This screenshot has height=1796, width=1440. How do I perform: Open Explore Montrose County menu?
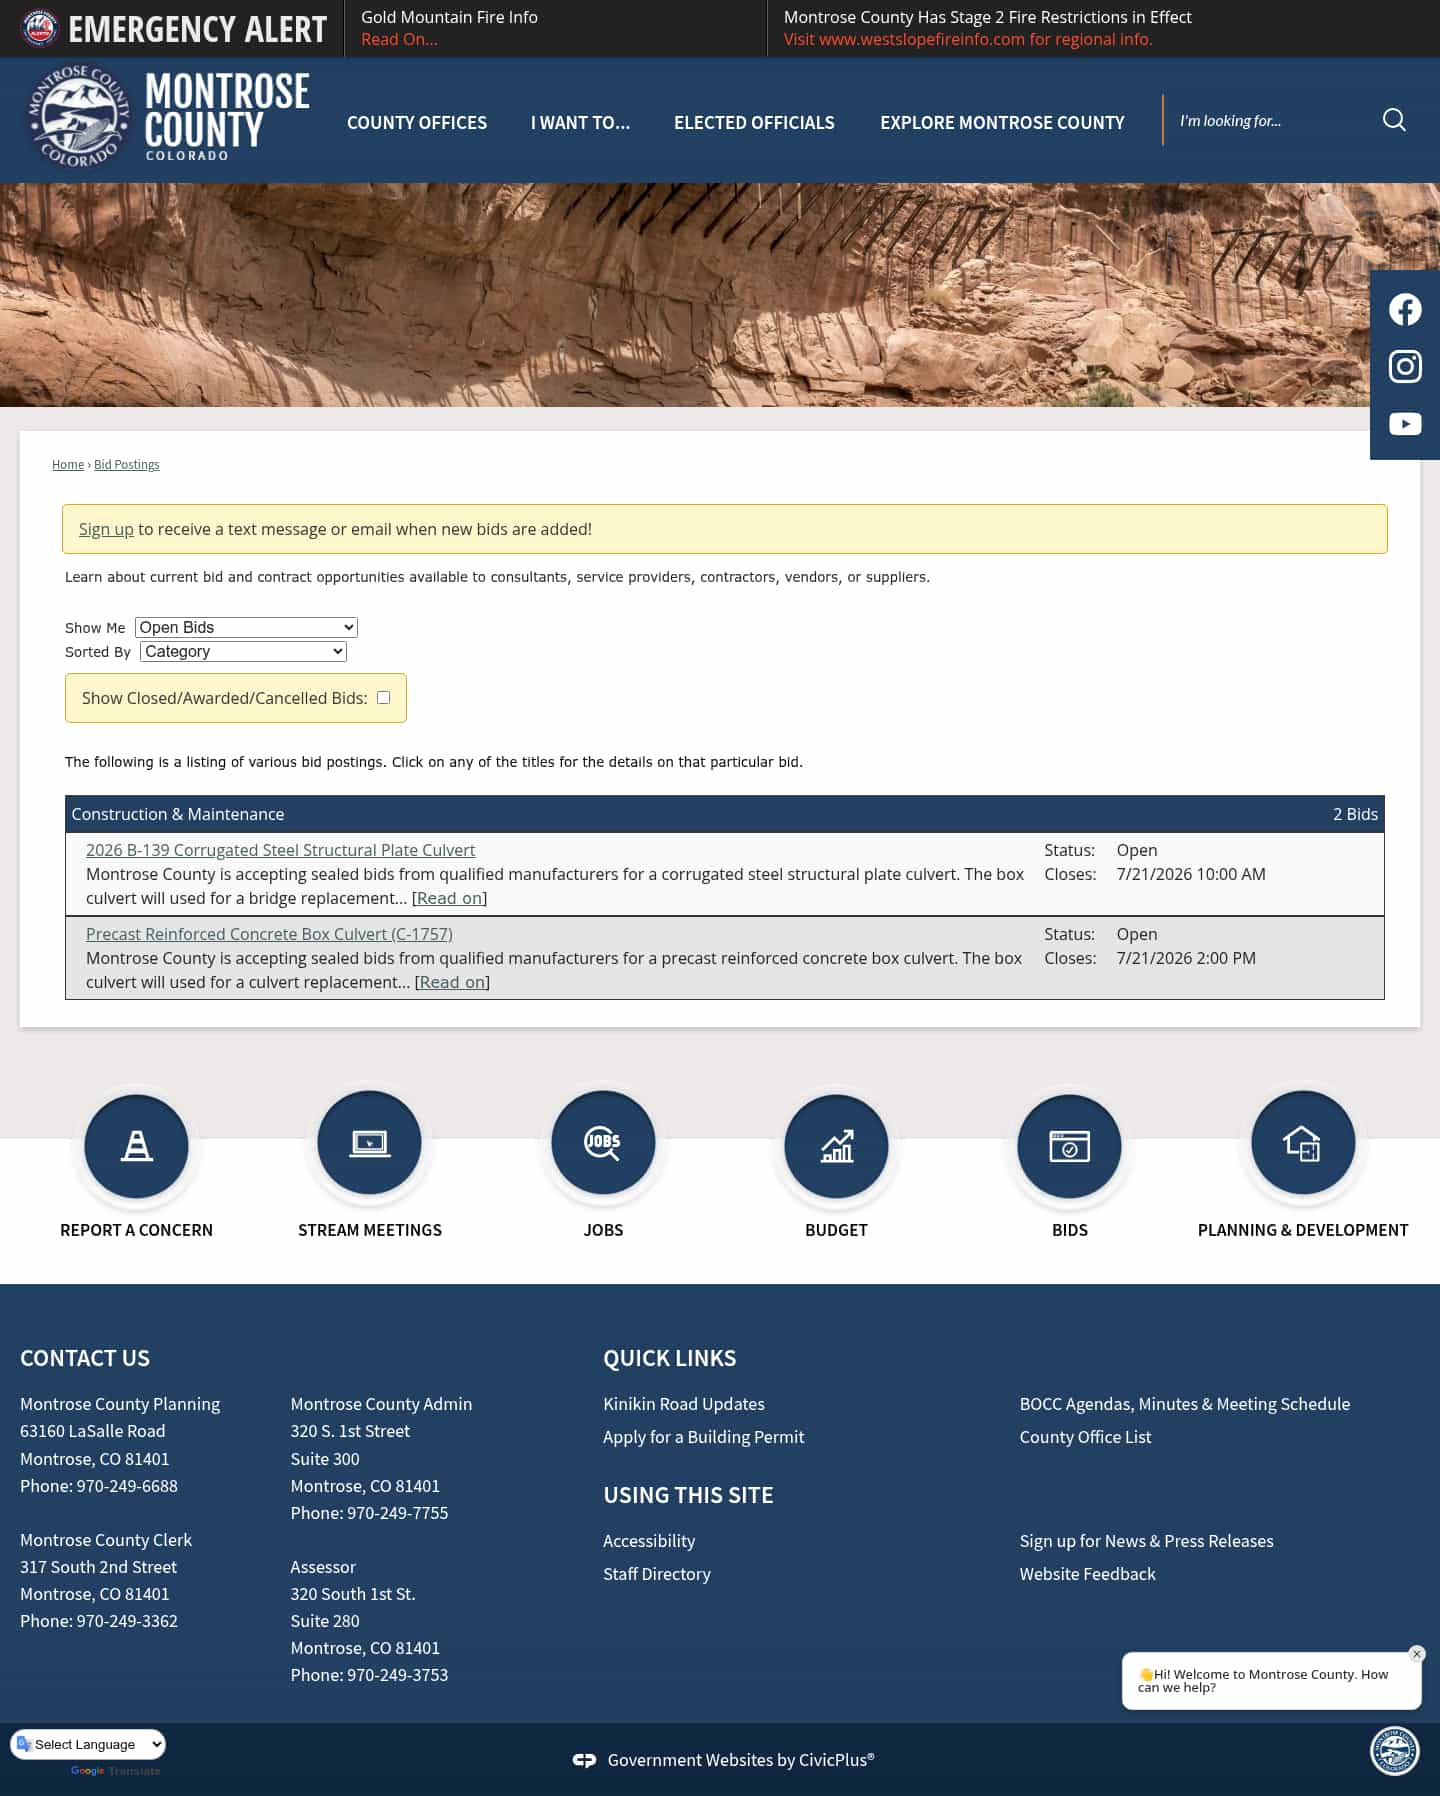[x=1002, y=122]
